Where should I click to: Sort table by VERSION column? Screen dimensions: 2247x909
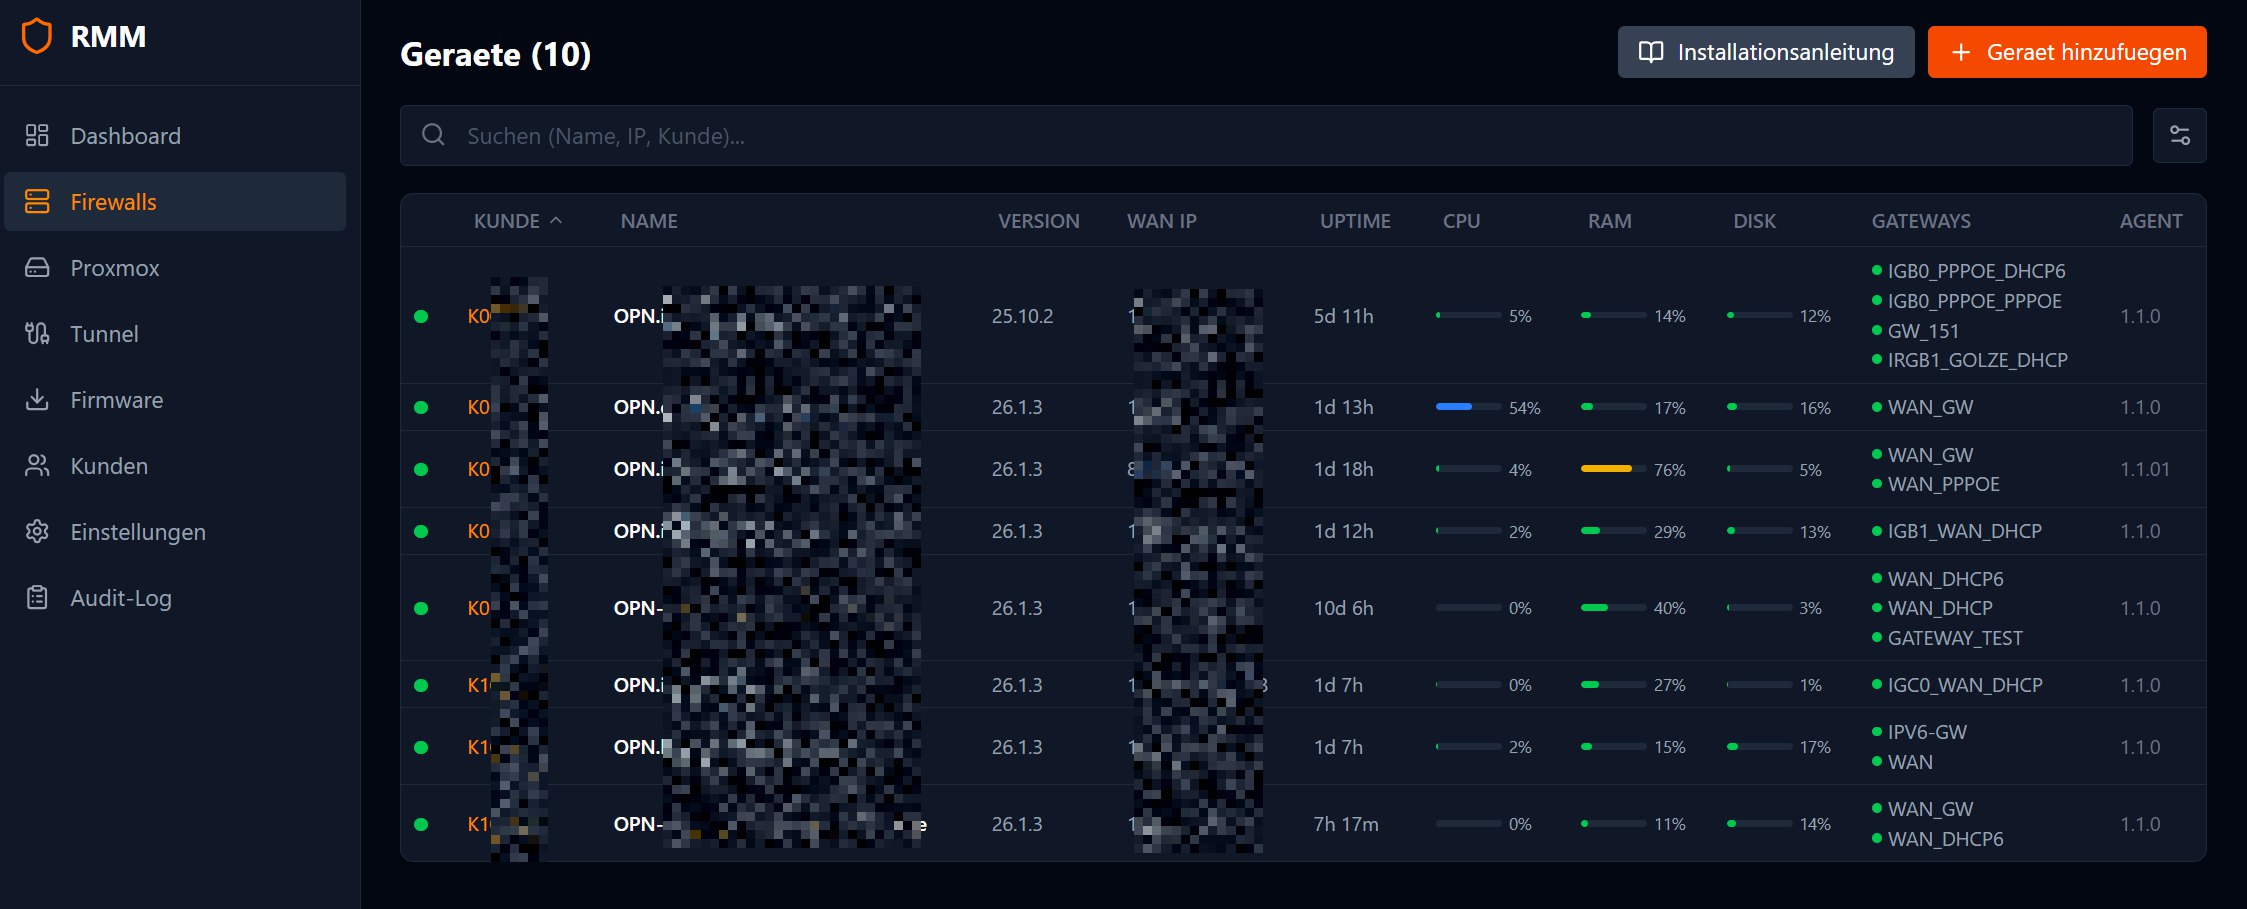tap(1039, 221)
